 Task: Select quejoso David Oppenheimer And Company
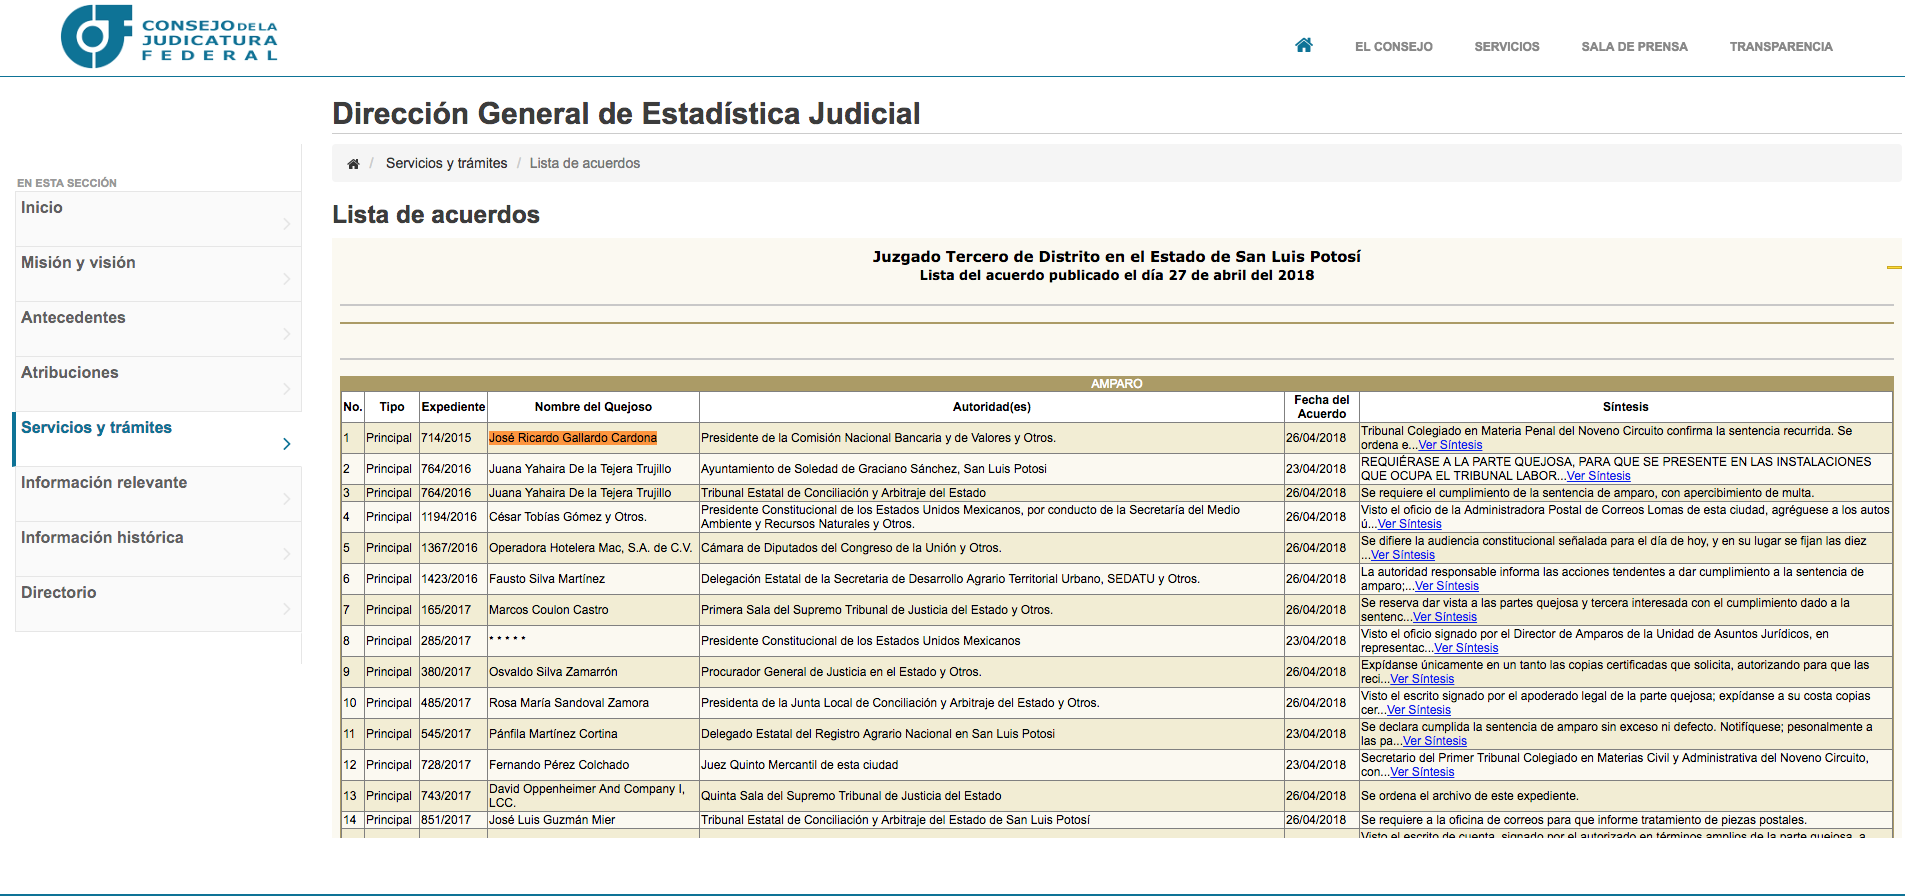tap(587, 796)
